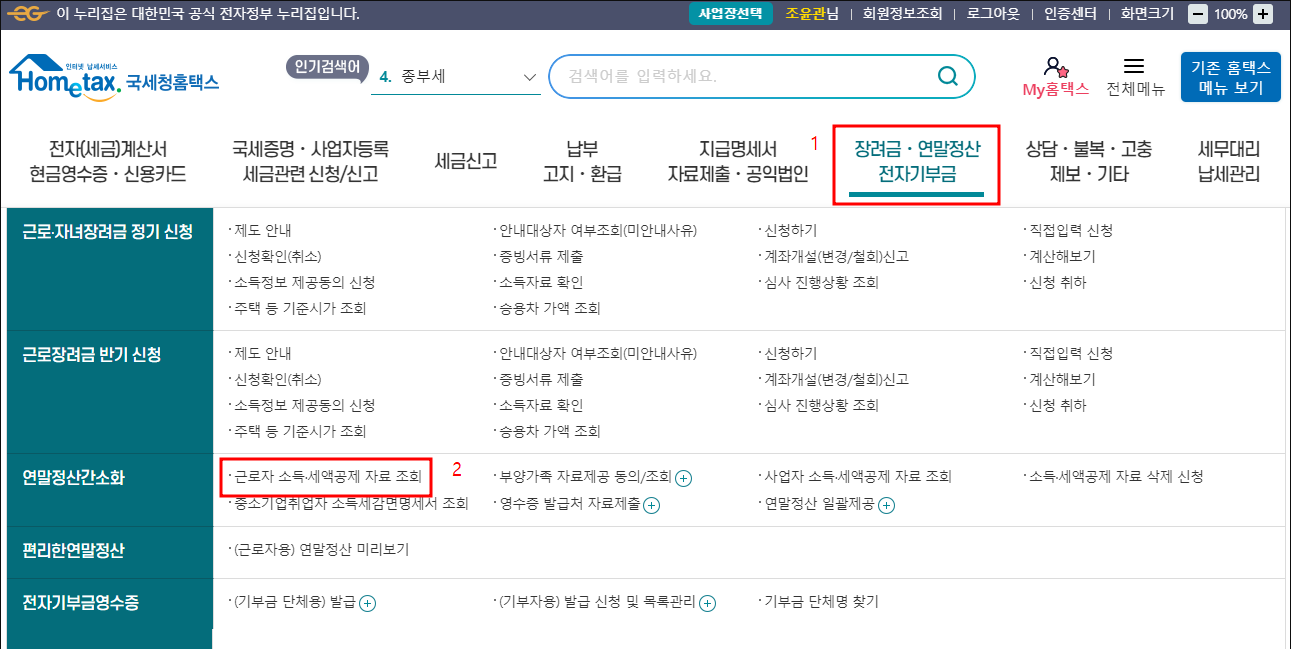1291x649 pixels.
Task: Open the 전체메뉴 hamburger icon
Action: coord(1135,66)
